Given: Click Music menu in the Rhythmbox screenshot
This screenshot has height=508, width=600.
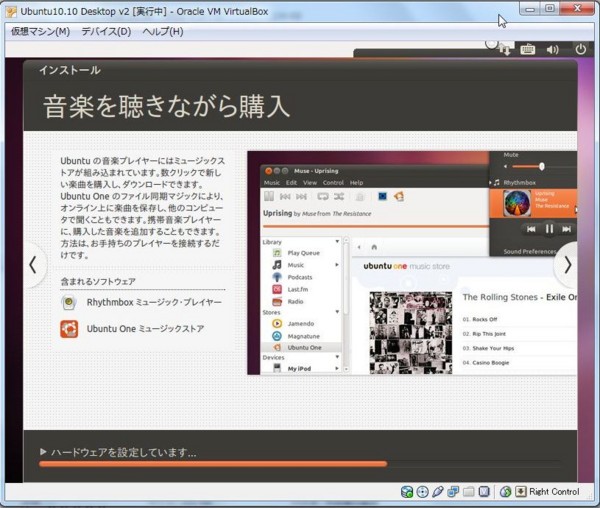Looking at the screenshot, I should coord(272,183).
